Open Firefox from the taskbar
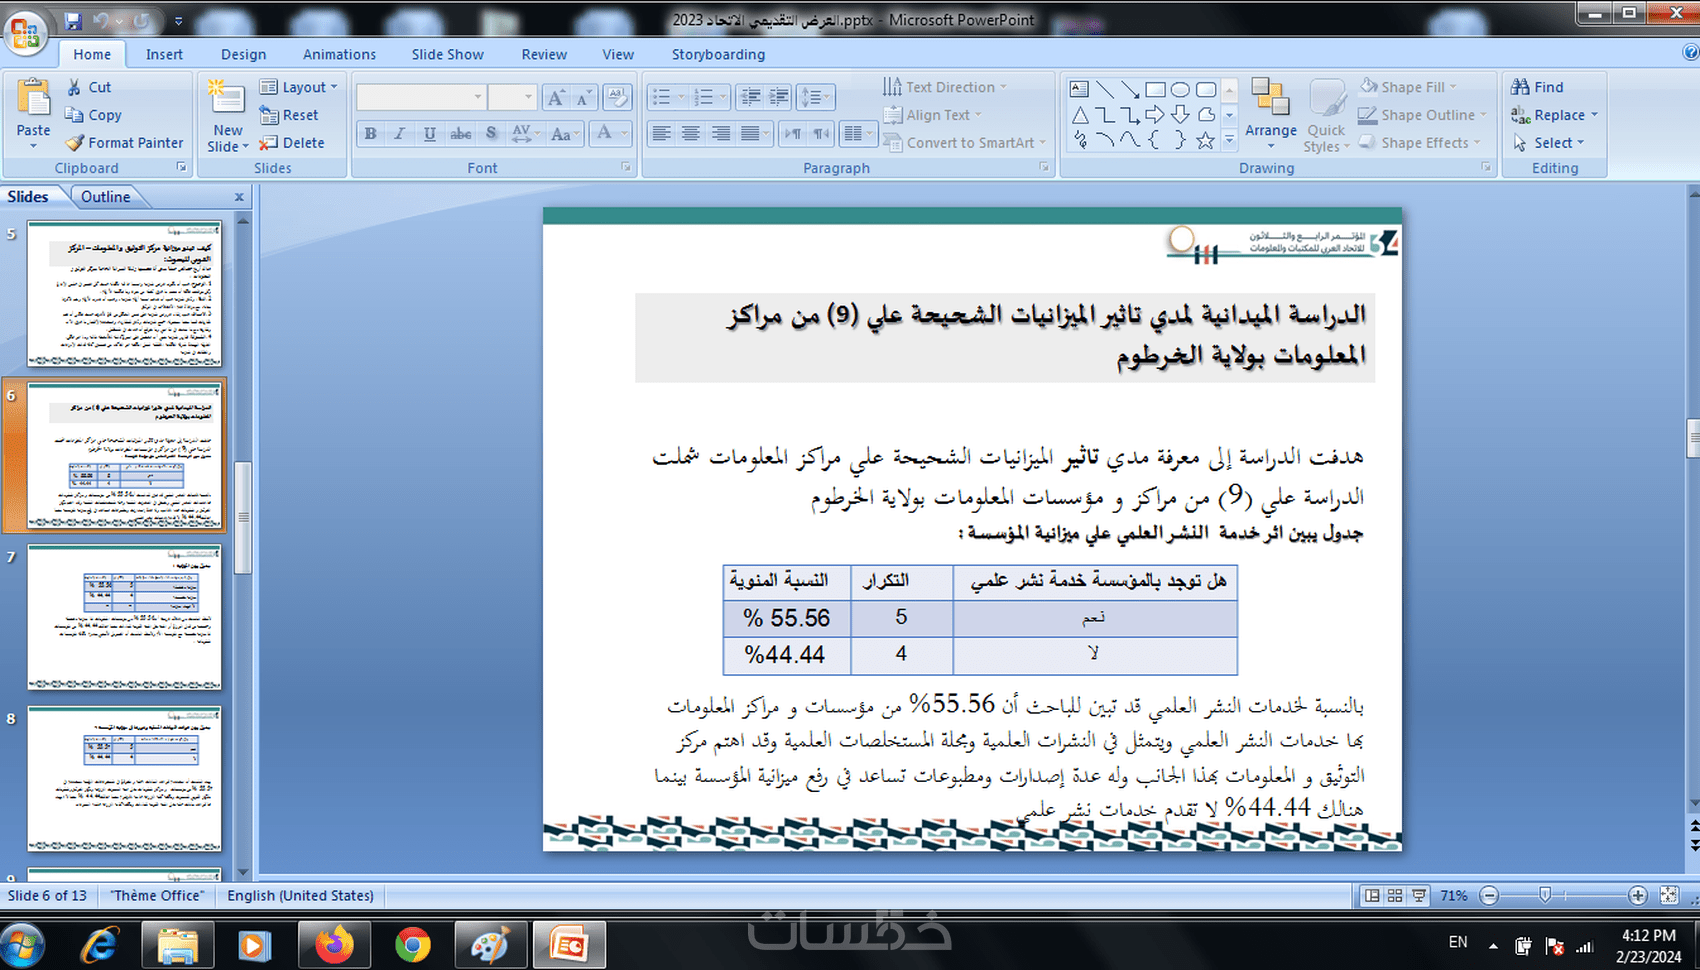Viewport: 1700px width, 970px height. [334, 945]
